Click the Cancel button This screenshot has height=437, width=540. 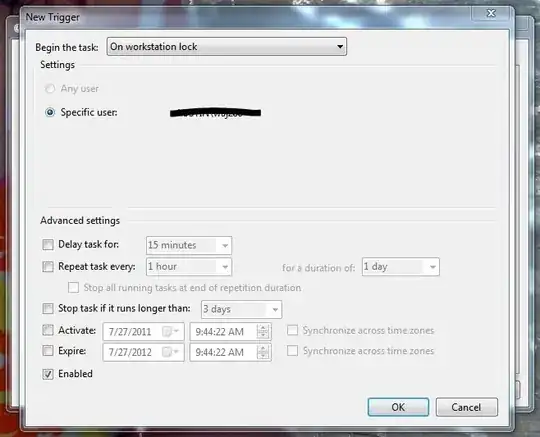[x=466, y=407]
